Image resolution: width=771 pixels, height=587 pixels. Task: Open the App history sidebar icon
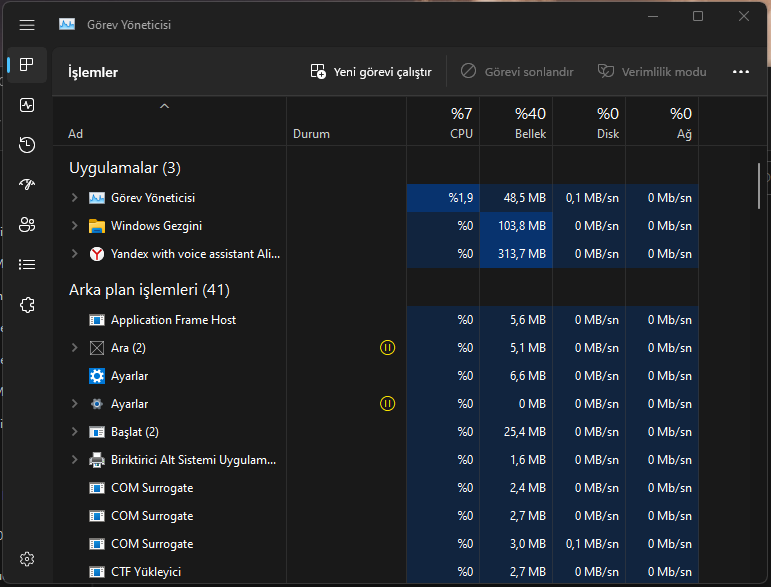coord(27,145)
